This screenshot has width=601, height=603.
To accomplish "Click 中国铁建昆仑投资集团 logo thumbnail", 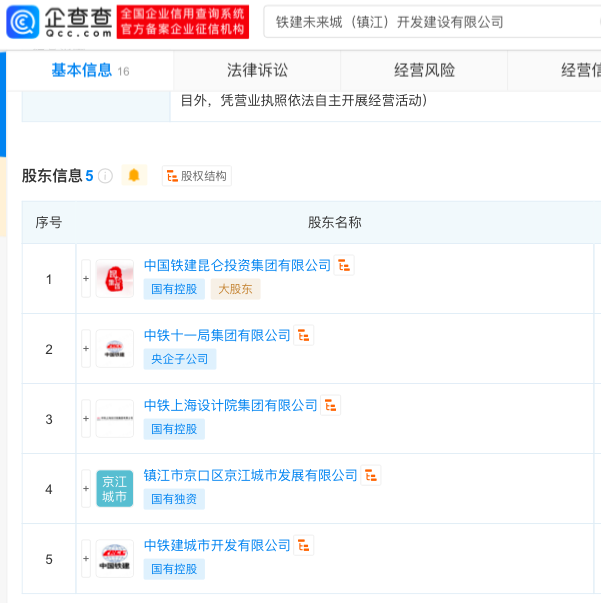I will click(x=115, y=278).
